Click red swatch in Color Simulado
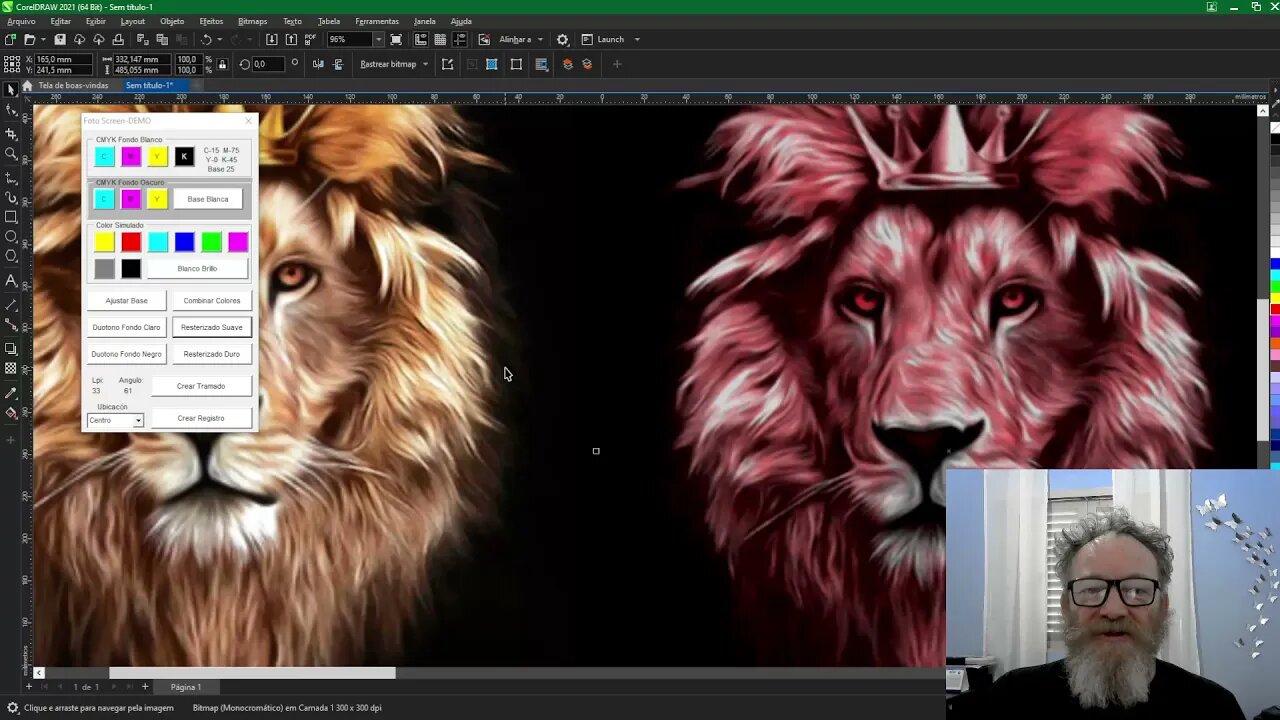 [131, 242]
